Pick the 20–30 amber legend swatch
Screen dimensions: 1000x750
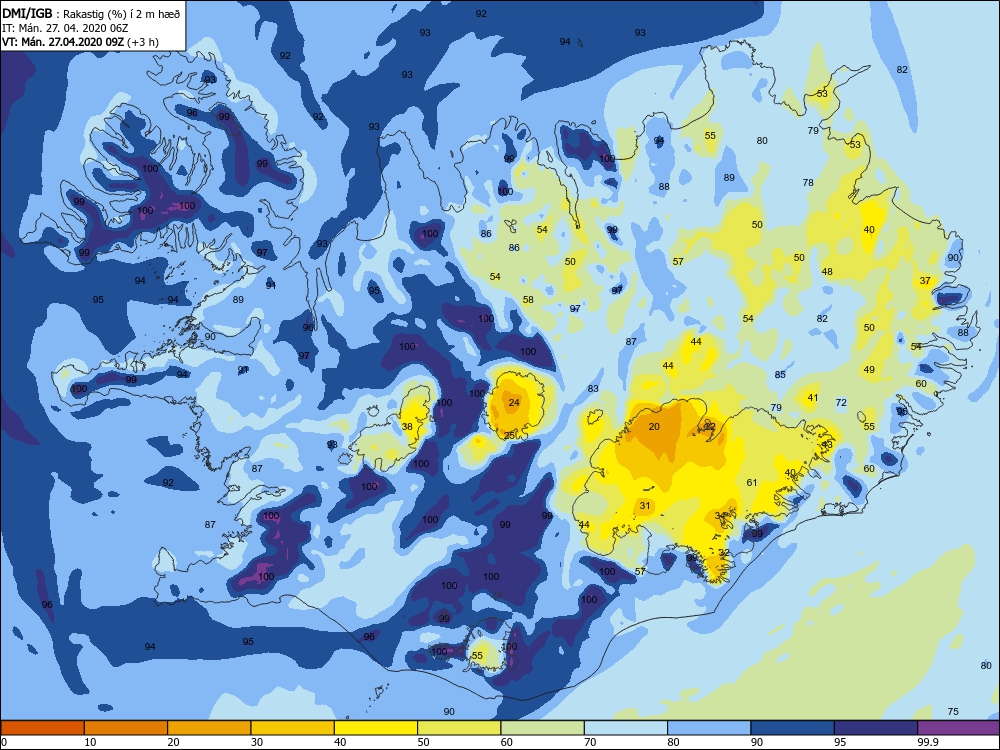(209, 728)
